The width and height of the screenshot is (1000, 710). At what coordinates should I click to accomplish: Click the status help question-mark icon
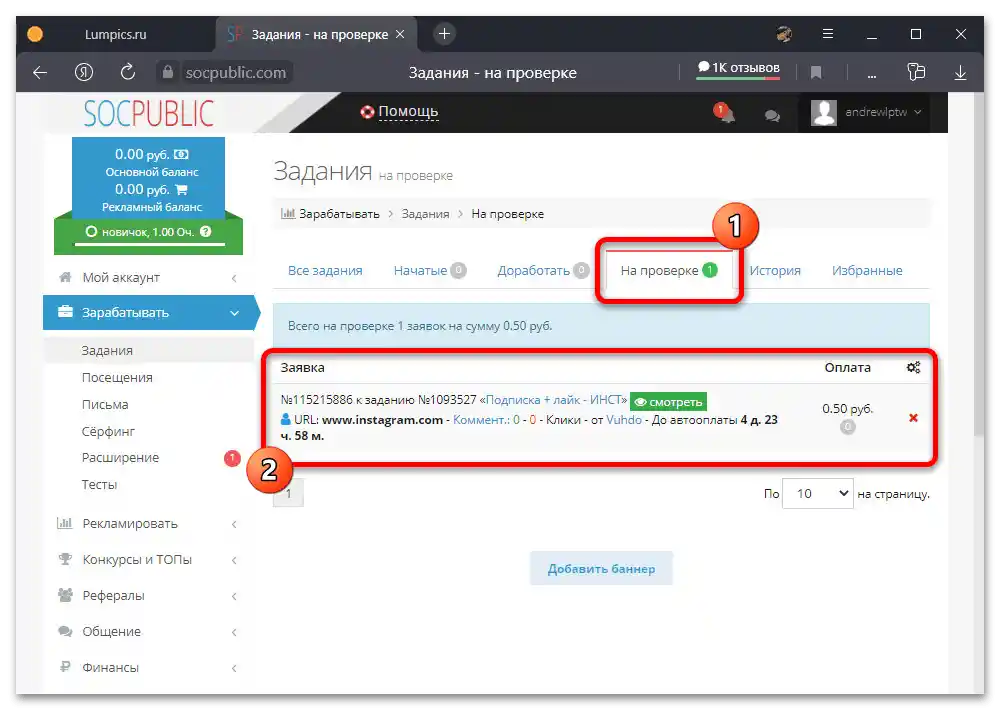click(x=205, y=232)
